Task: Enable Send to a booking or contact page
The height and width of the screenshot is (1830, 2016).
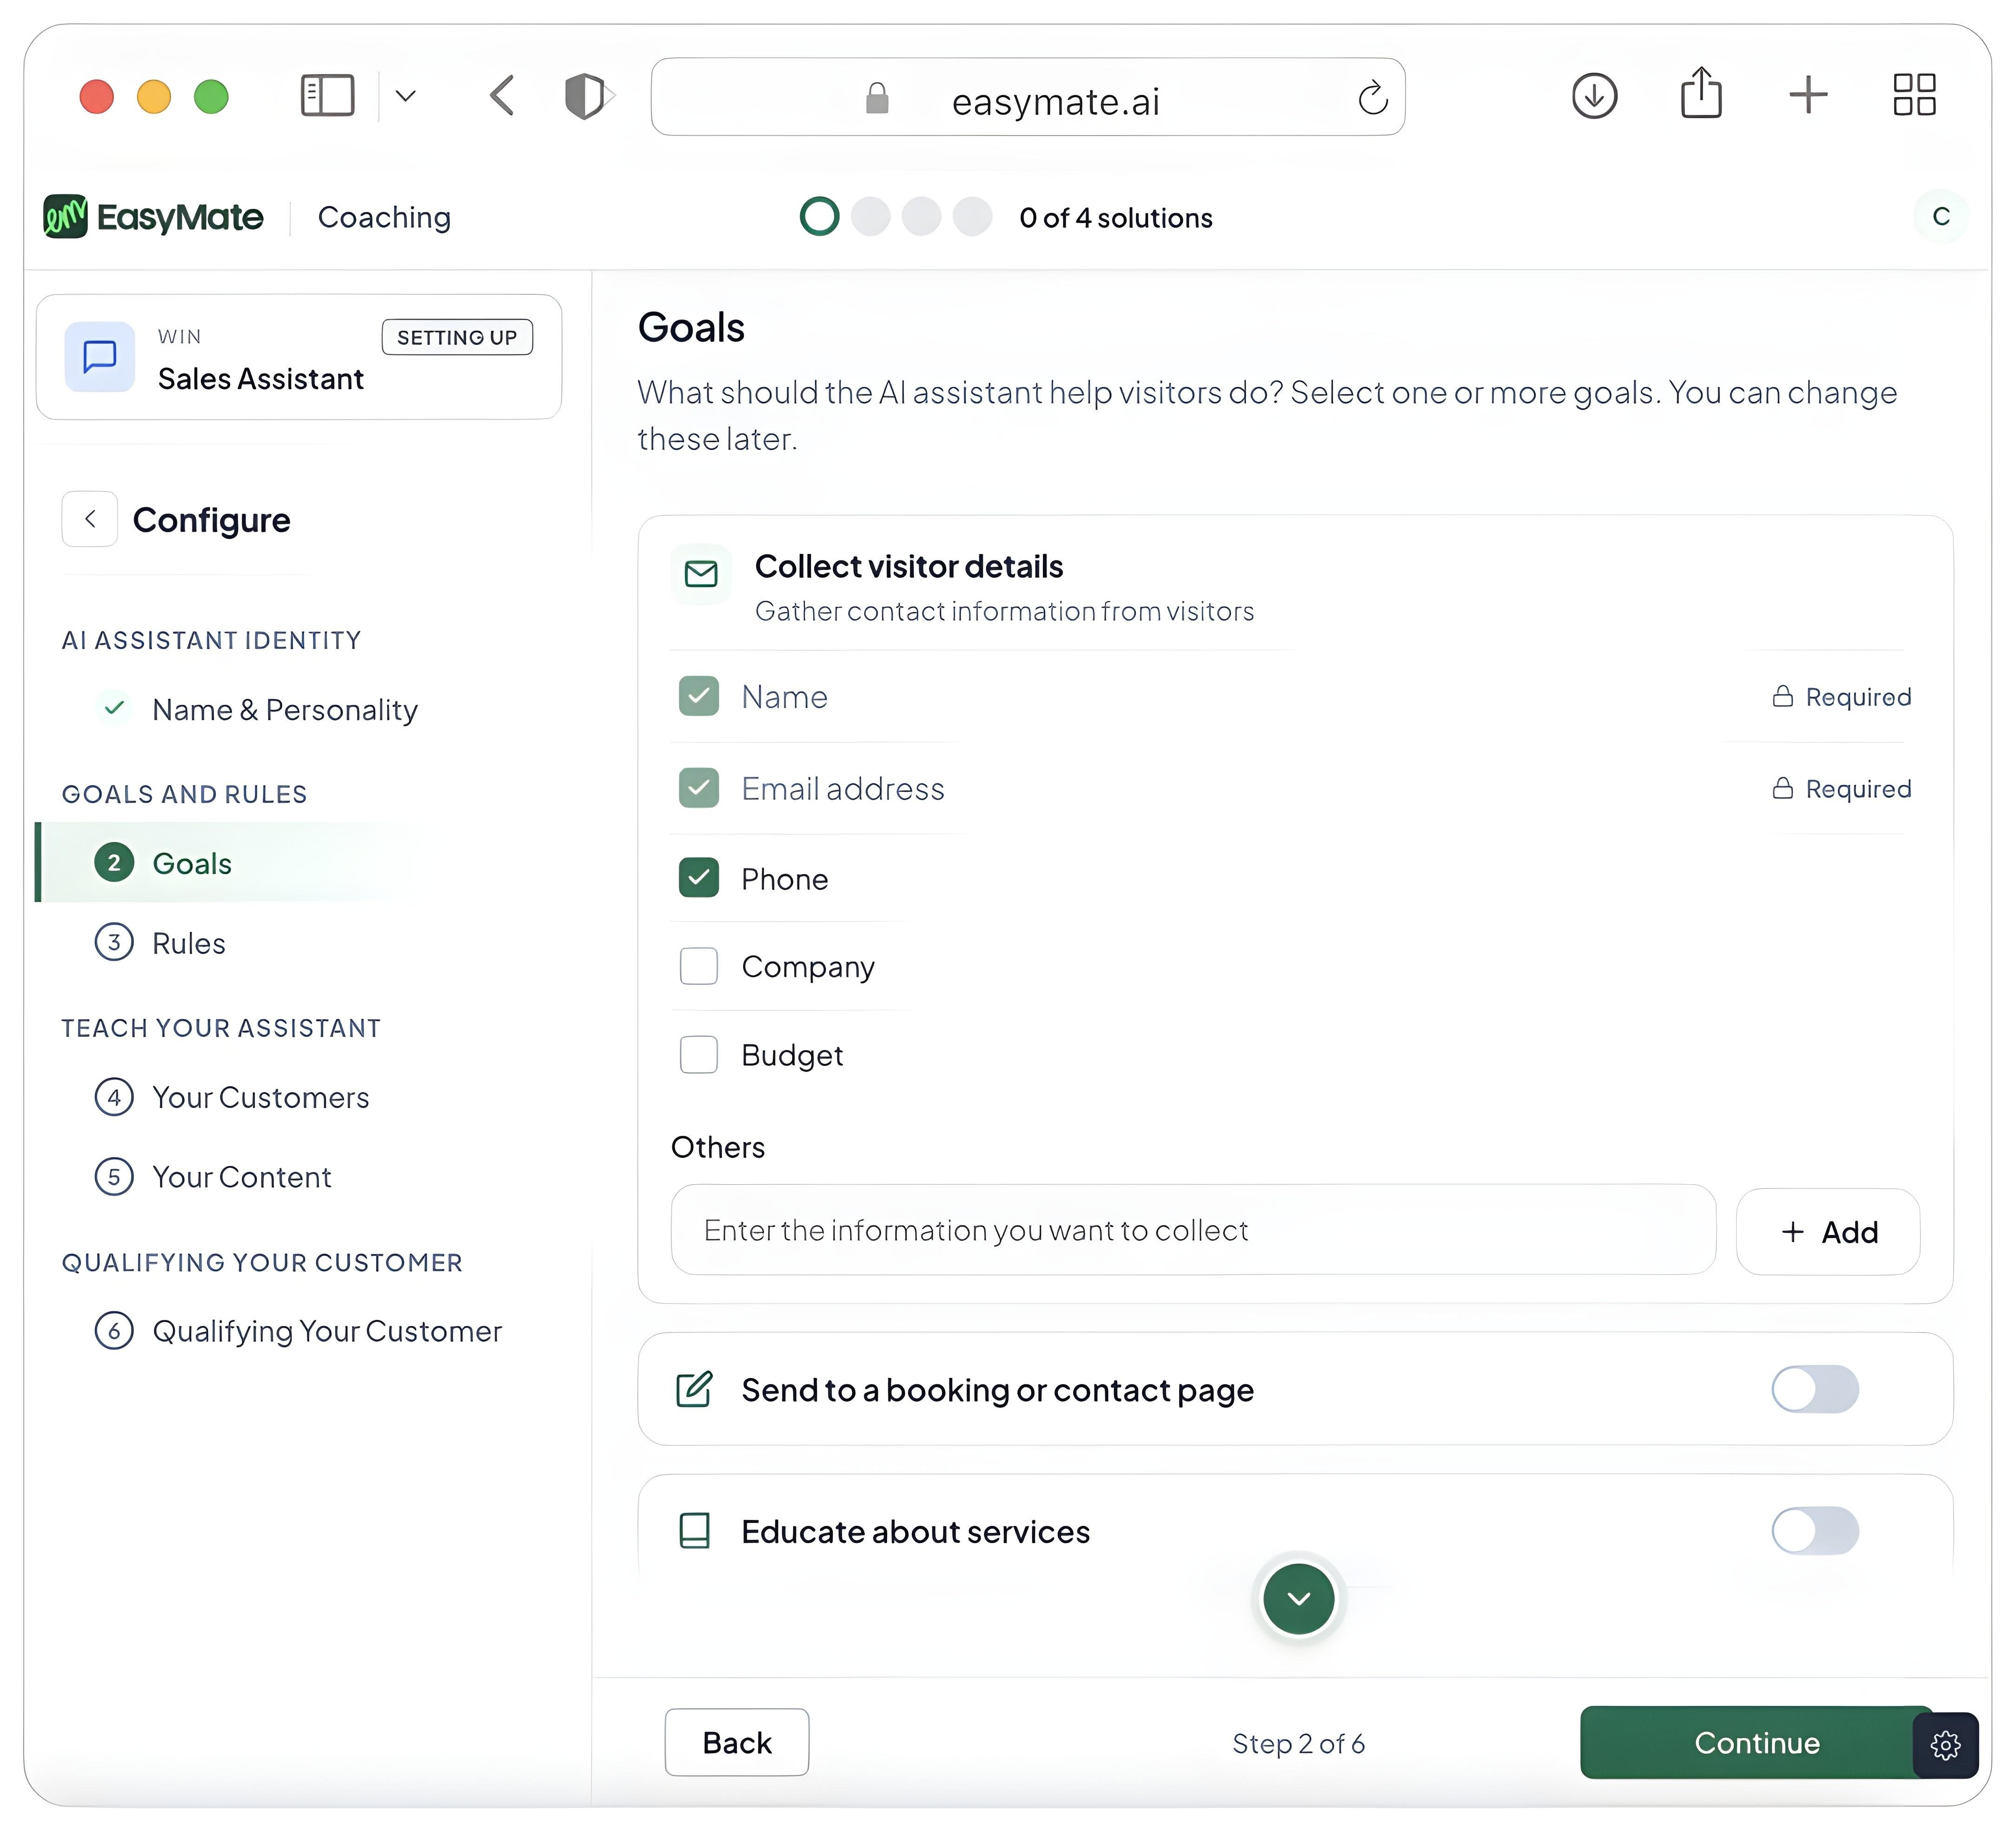Action: pyautogui.click(x=1814, y=1389)
